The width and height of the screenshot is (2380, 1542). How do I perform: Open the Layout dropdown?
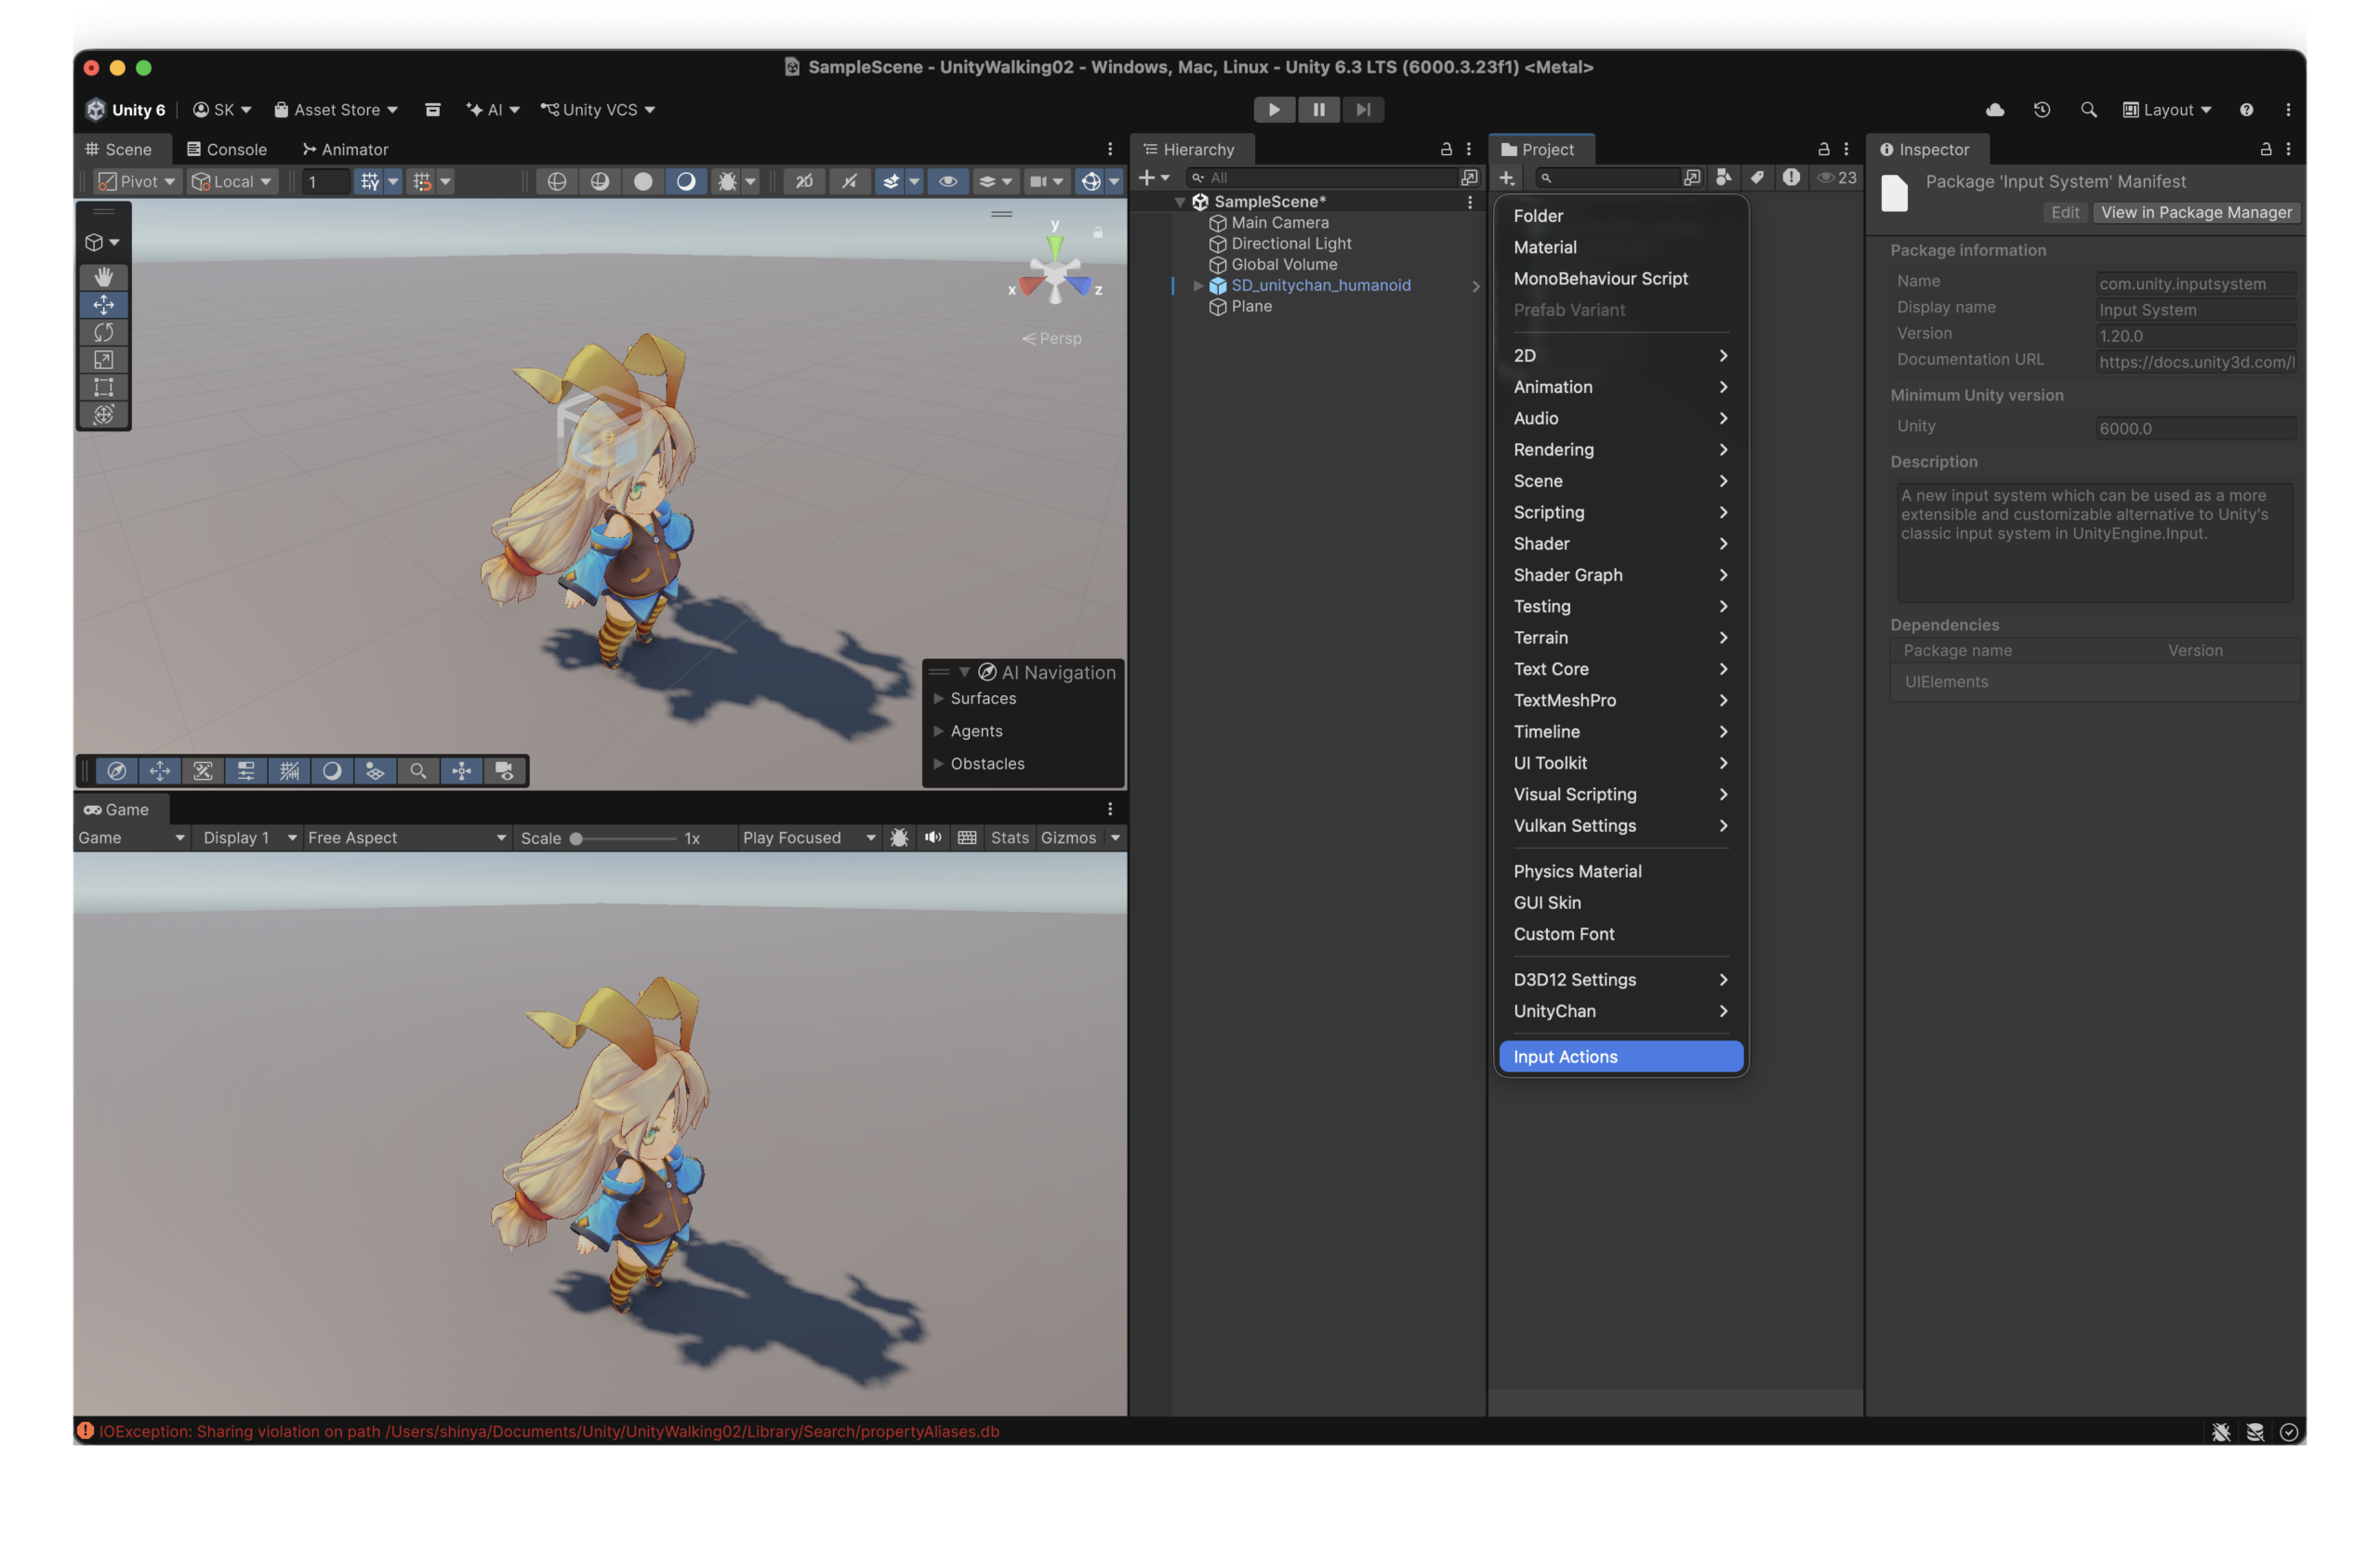pos(2166,110)
